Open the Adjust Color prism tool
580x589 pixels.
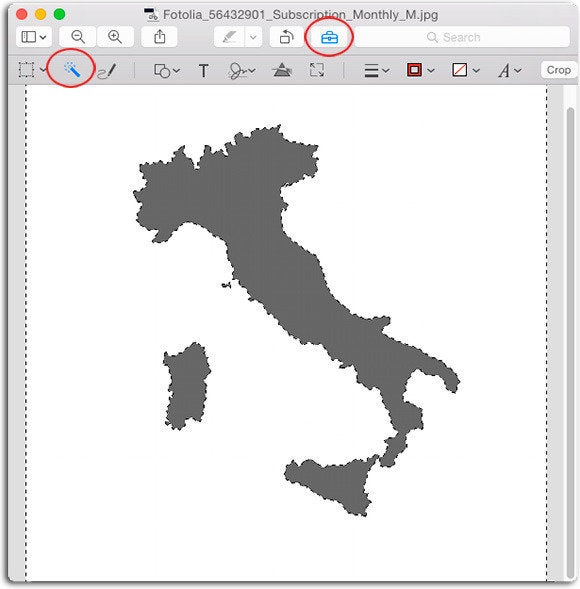tap(282, 70)
